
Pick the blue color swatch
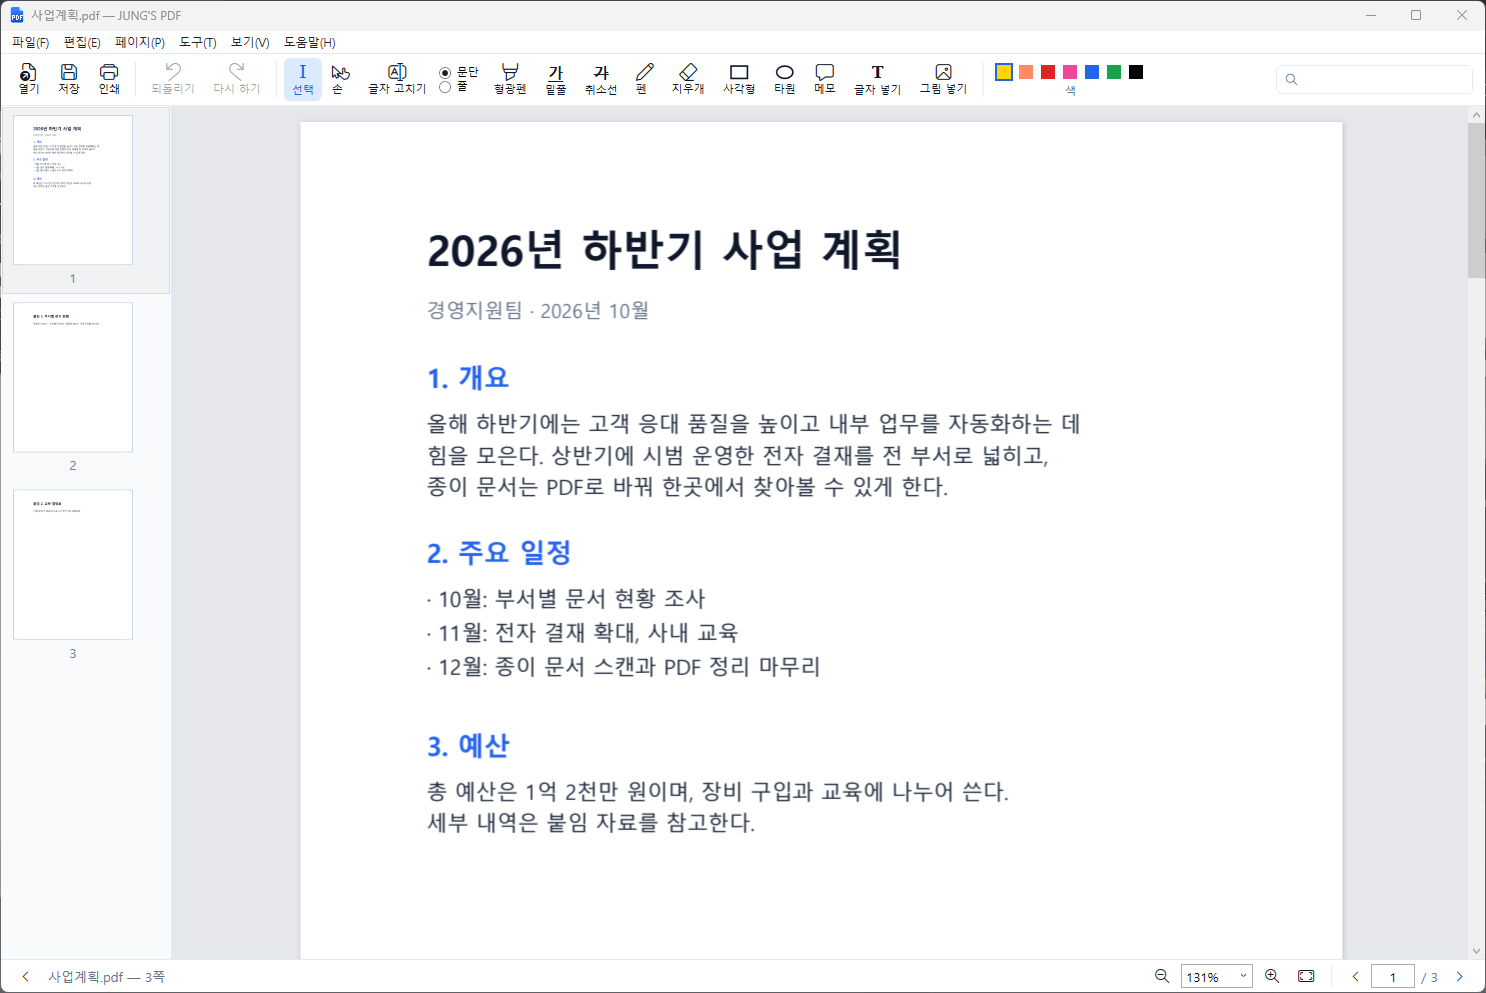1092,72
